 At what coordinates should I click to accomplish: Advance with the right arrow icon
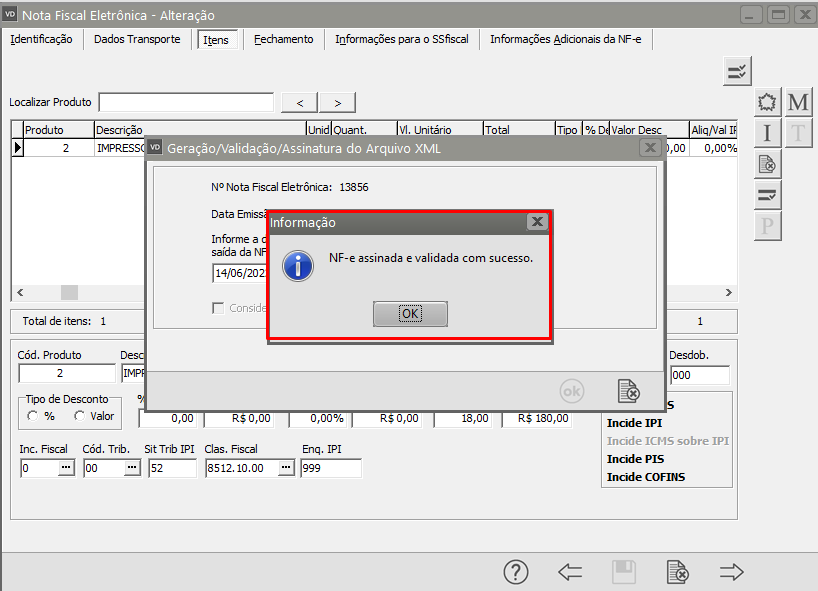point(731,572)
